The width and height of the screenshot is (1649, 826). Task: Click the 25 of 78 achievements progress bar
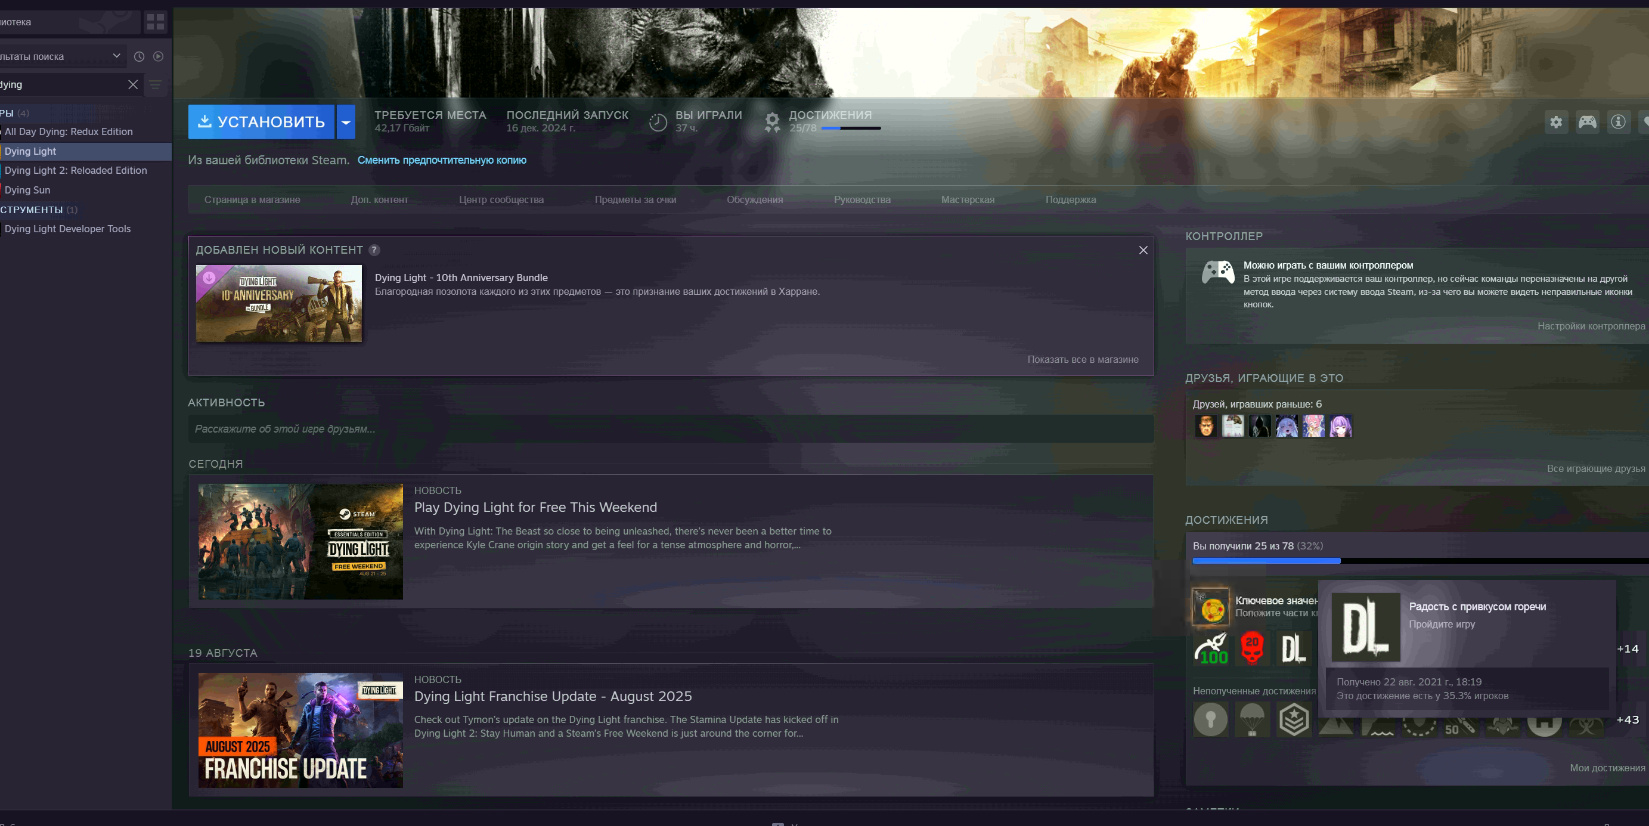coord(1420,561)
